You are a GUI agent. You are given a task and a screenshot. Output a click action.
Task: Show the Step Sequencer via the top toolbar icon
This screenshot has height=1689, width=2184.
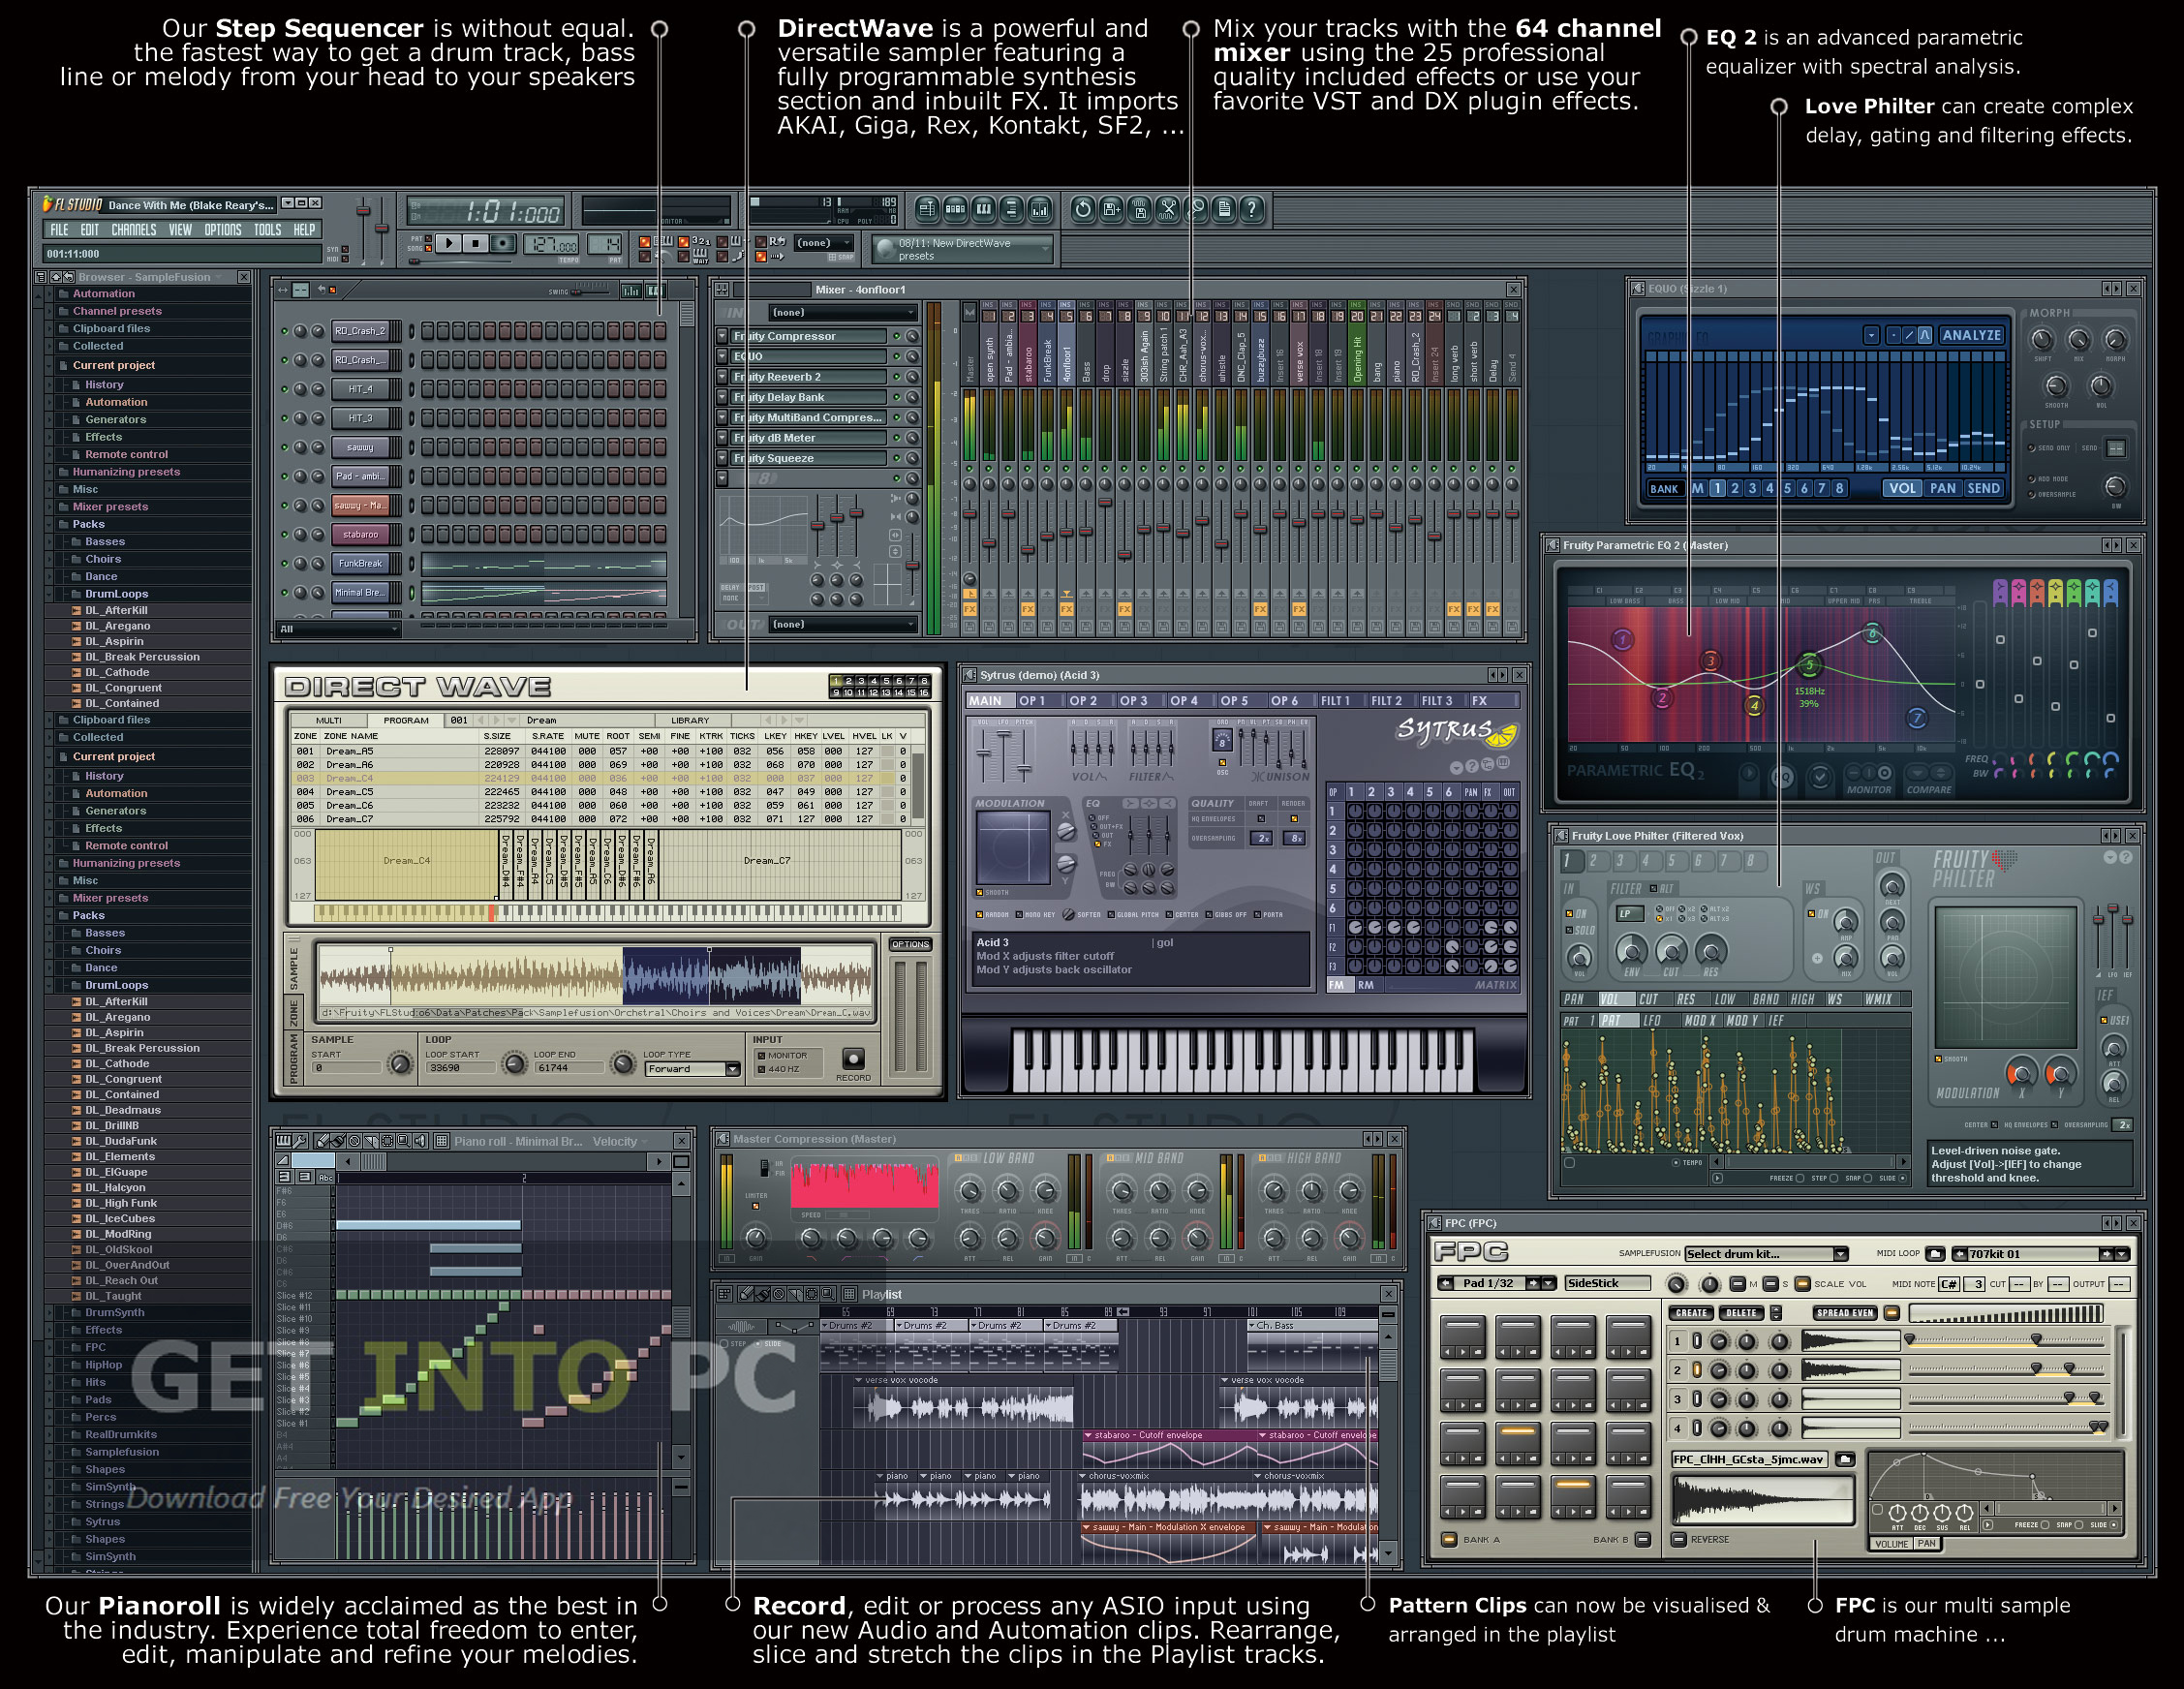955,209
